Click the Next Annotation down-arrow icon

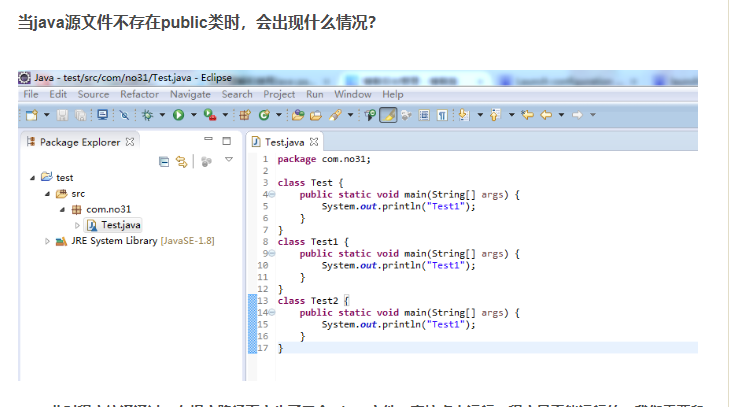click(x=464, y=115)
